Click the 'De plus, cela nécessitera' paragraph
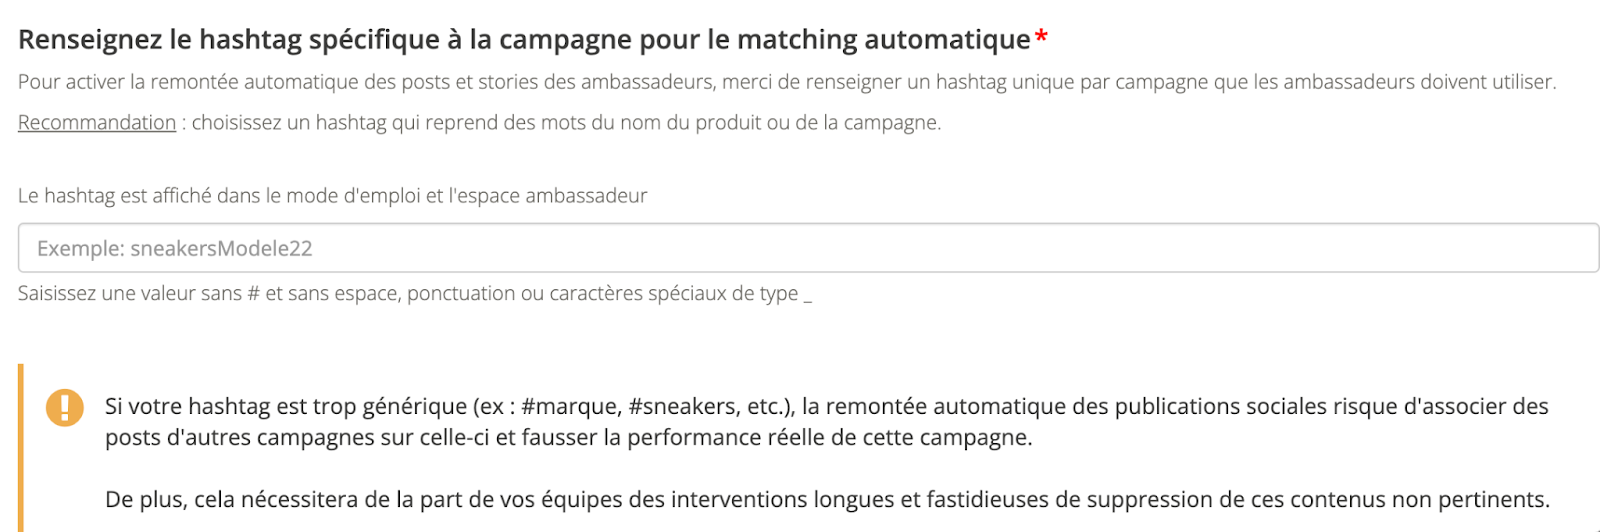The image size is (1600, 532). pos(827,500)
